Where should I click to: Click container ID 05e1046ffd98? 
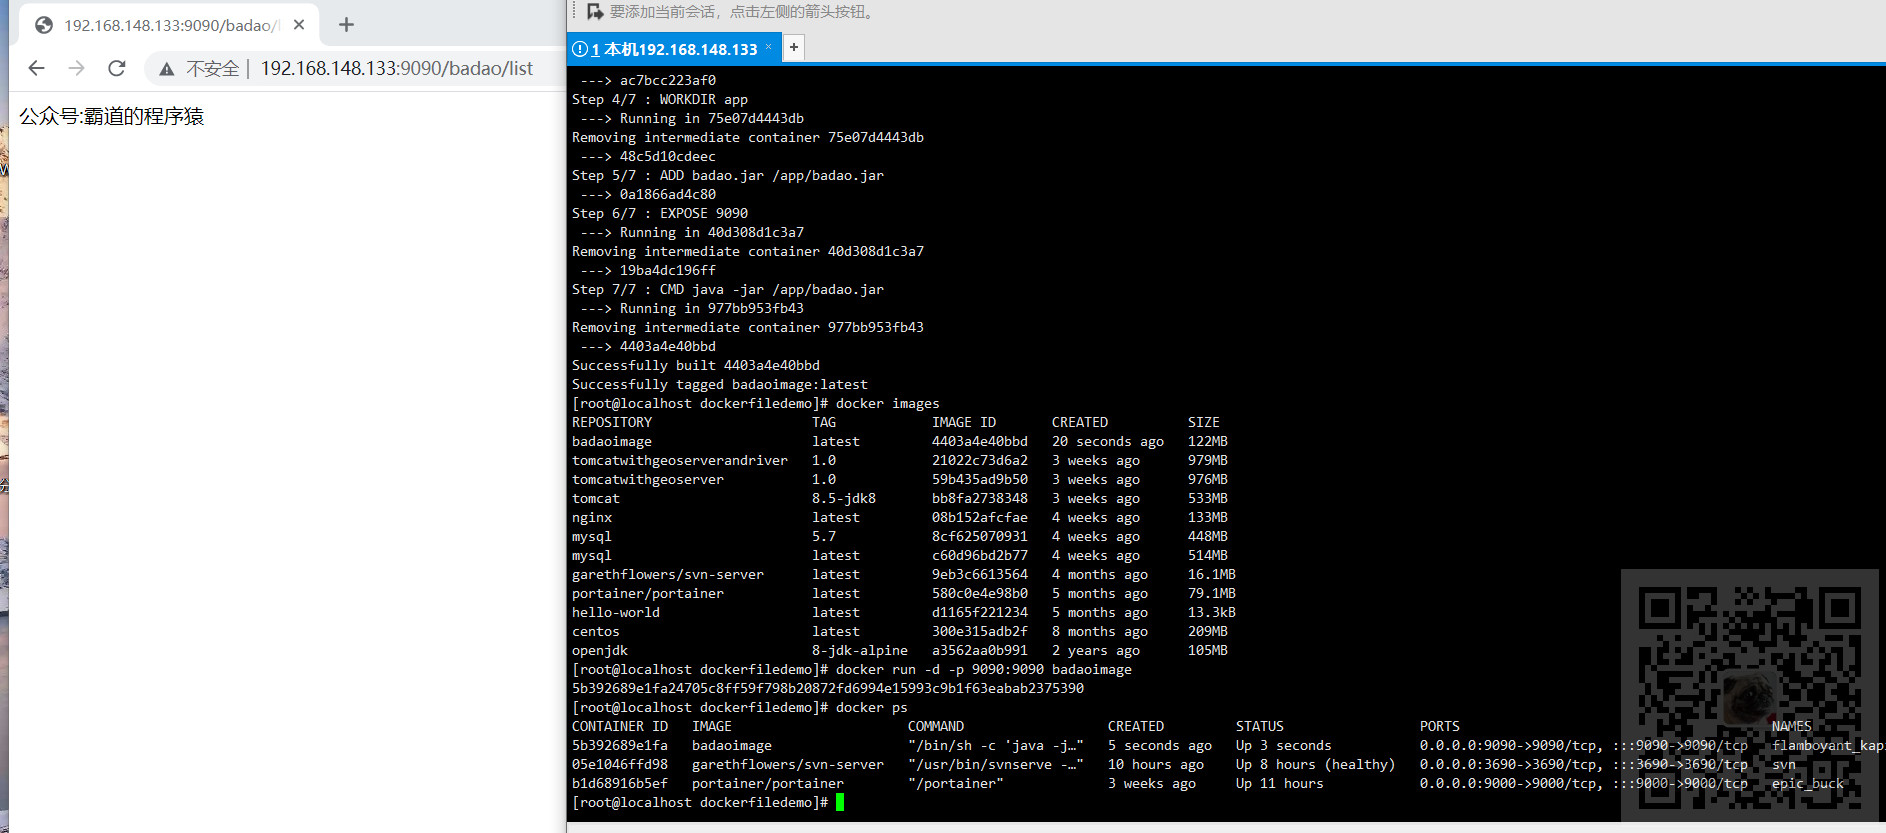tap(620, 764)
